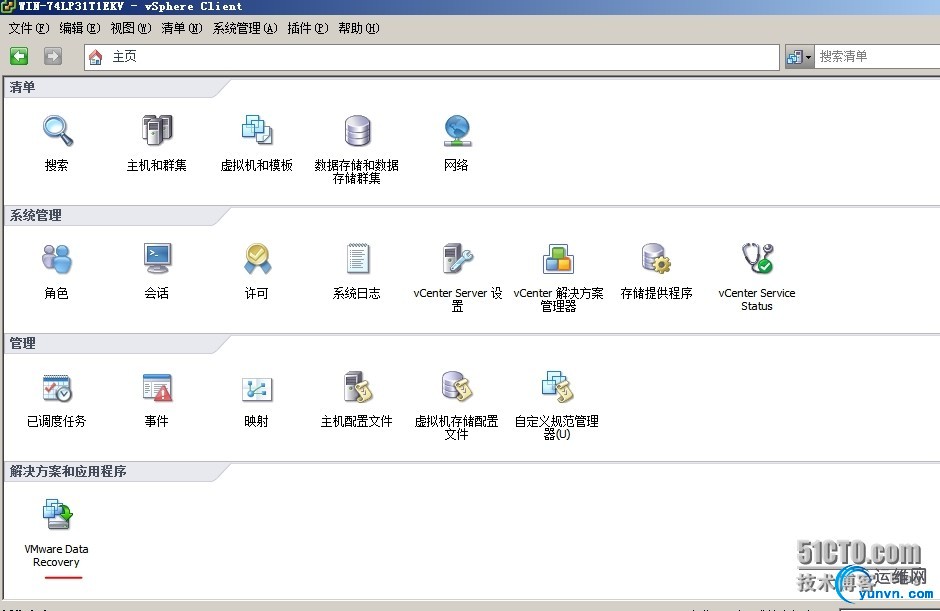The width and height of the screenshot is (940, 611).
Task: Open 主机配置文件 host profiles
Action: tap(358, 387)
